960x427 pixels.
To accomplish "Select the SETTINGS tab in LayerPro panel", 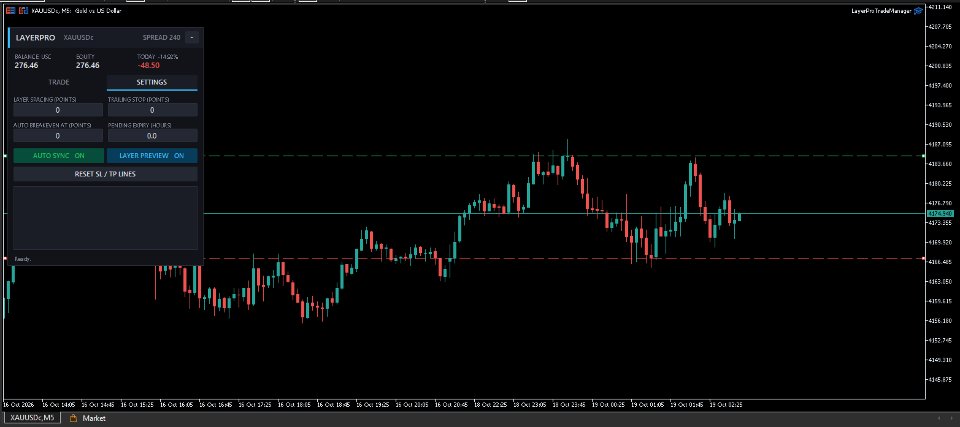I will (x=152, y=82).
